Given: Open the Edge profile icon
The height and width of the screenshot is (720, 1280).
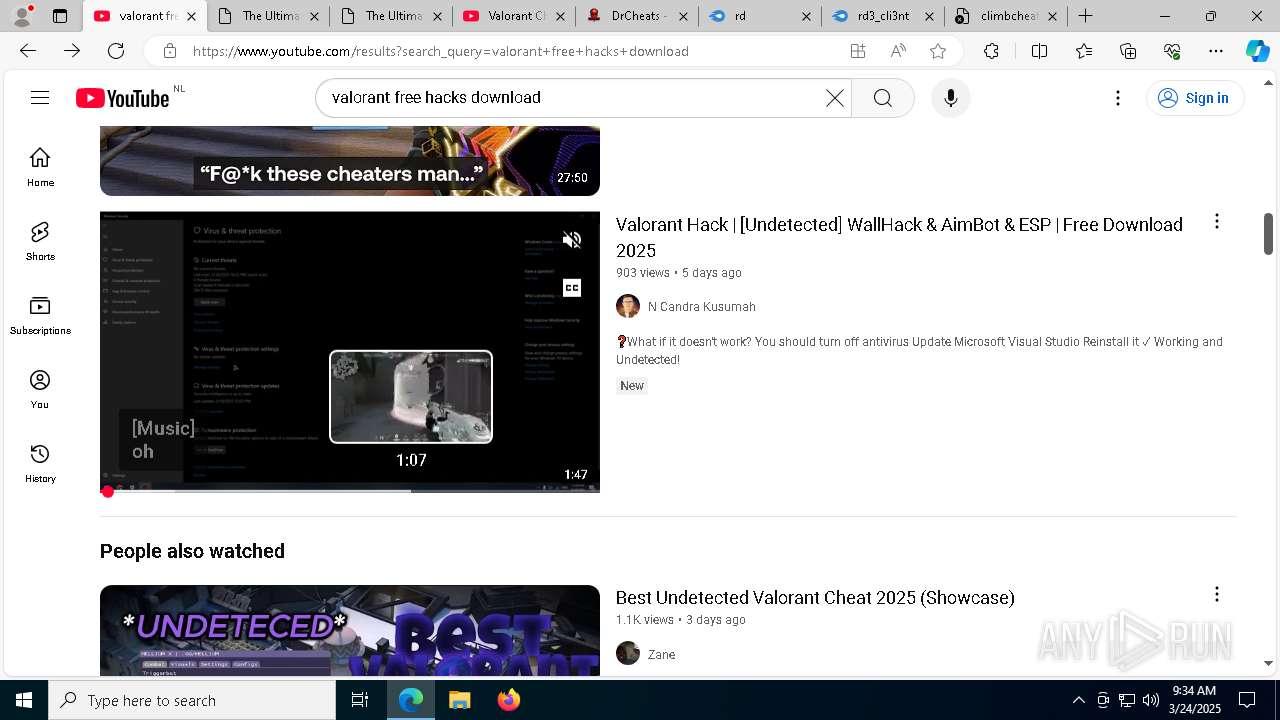Looking at the screenshot, I should [x=22, y=16].
